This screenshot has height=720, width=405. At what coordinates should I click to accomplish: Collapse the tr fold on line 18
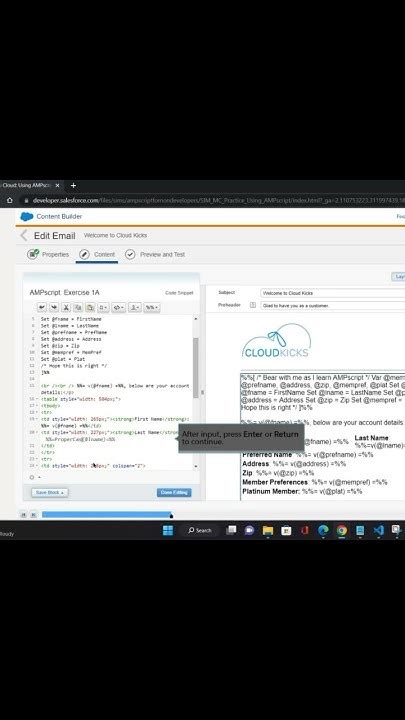tap(37, 413)
